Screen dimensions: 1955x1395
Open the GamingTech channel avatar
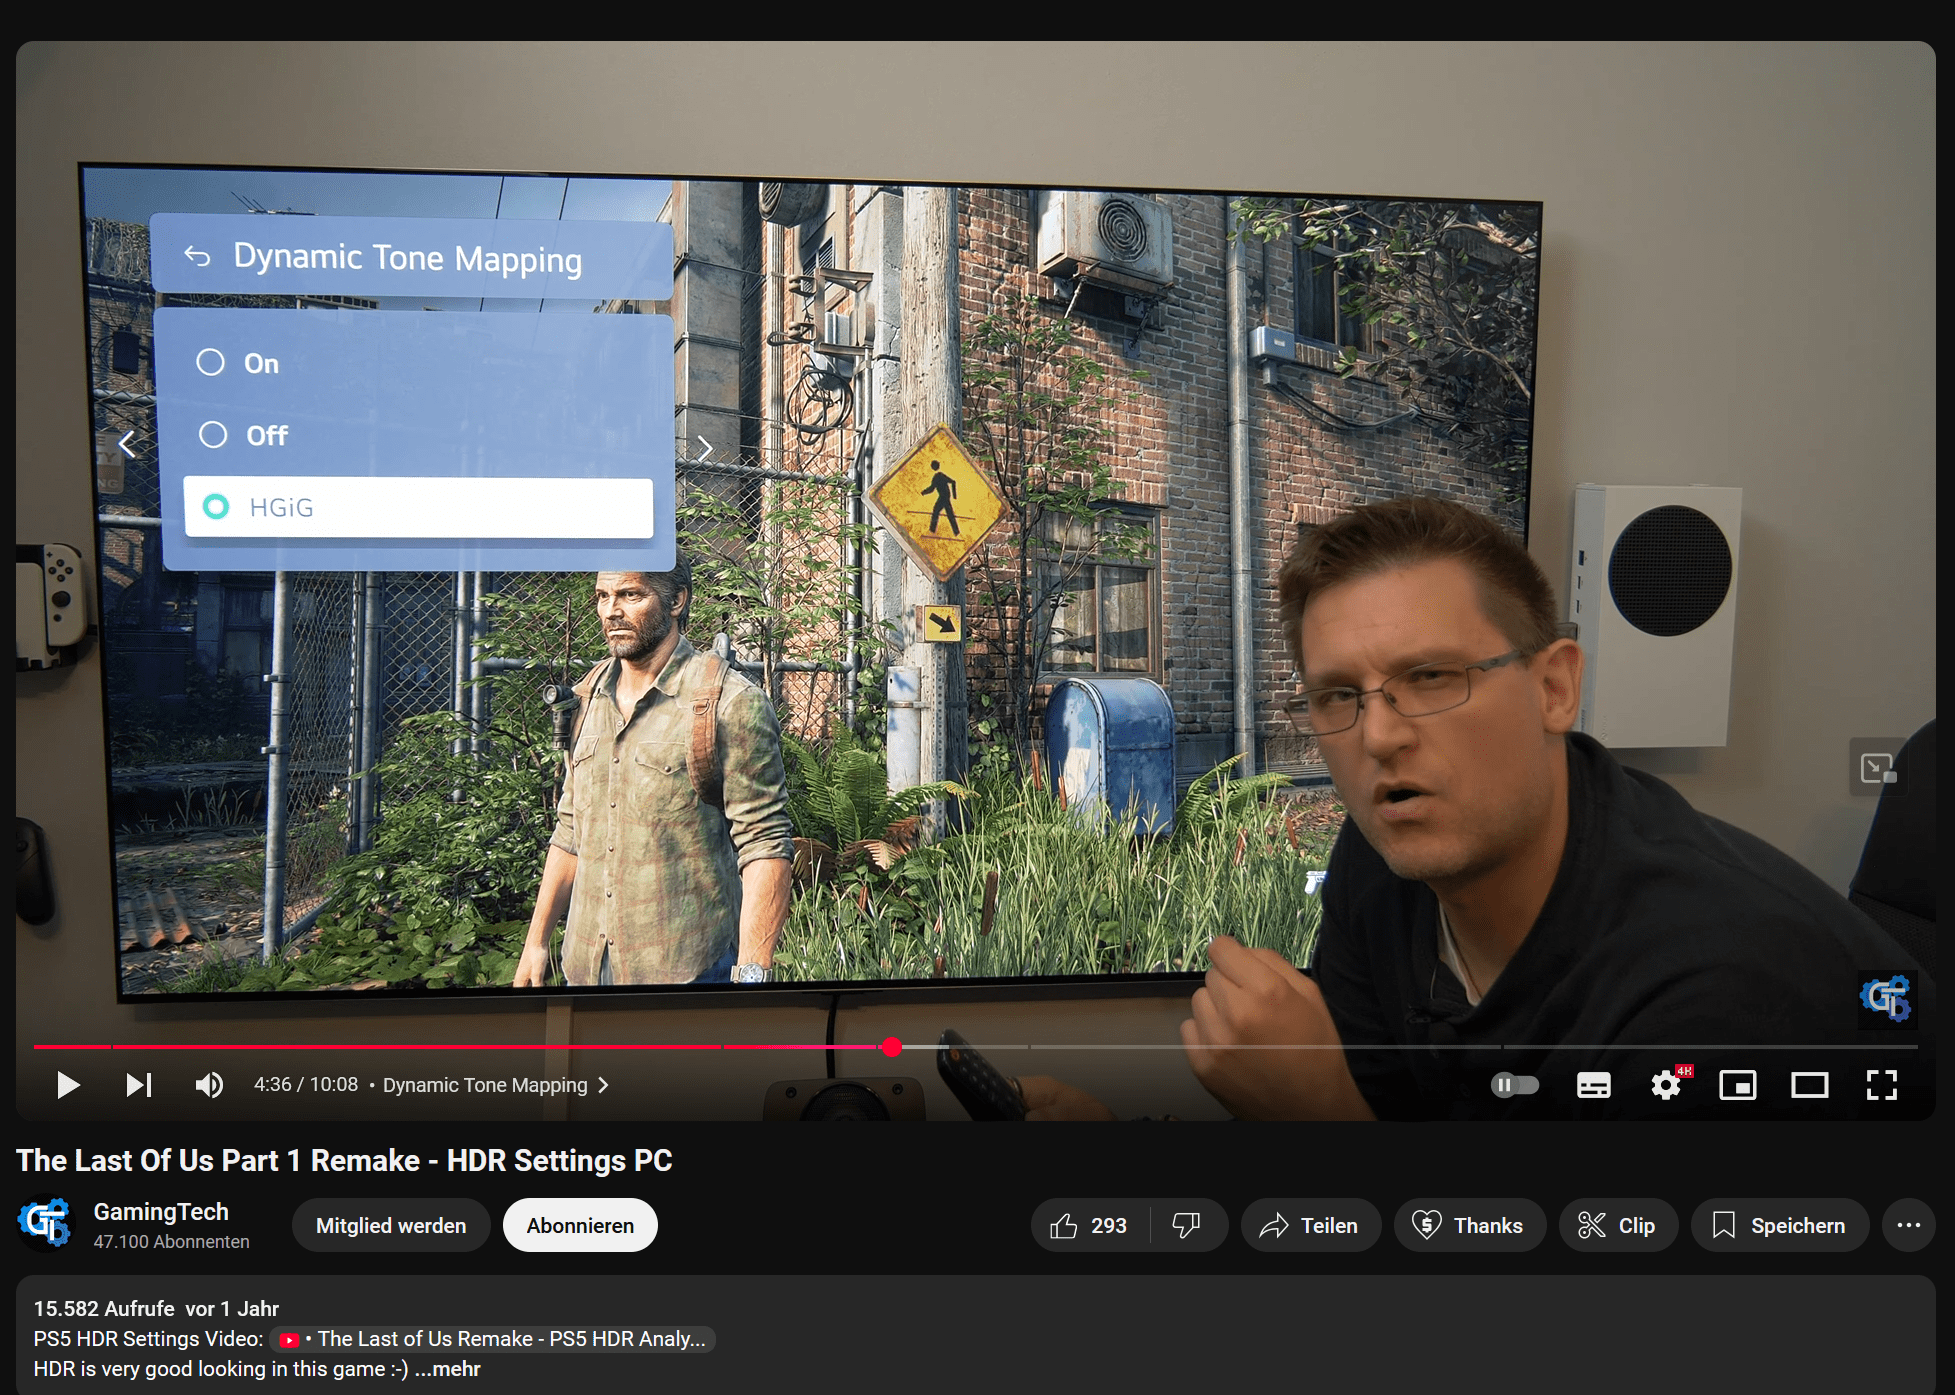pyautogui.click(x=45, y=1224)
